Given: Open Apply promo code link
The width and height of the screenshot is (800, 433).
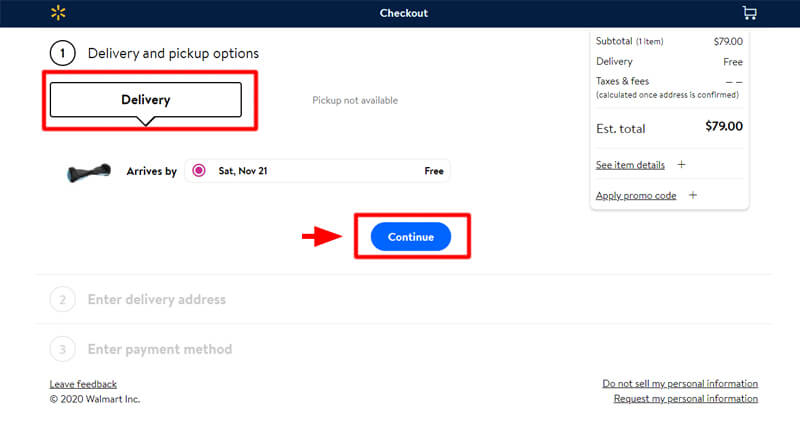Looking at the screenshot, I should [x=636, y=195].
